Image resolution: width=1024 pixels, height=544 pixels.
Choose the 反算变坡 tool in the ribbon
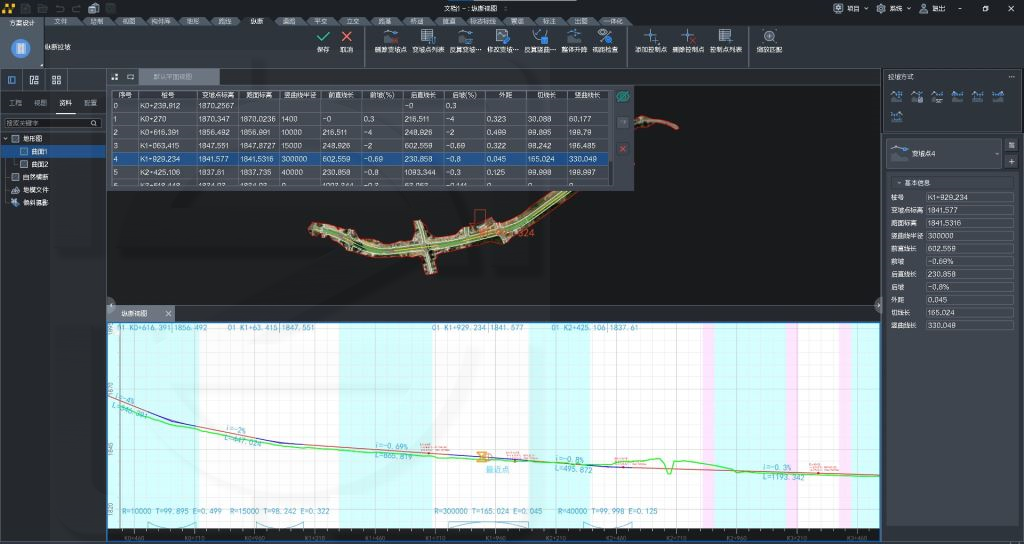coord(465,40)
